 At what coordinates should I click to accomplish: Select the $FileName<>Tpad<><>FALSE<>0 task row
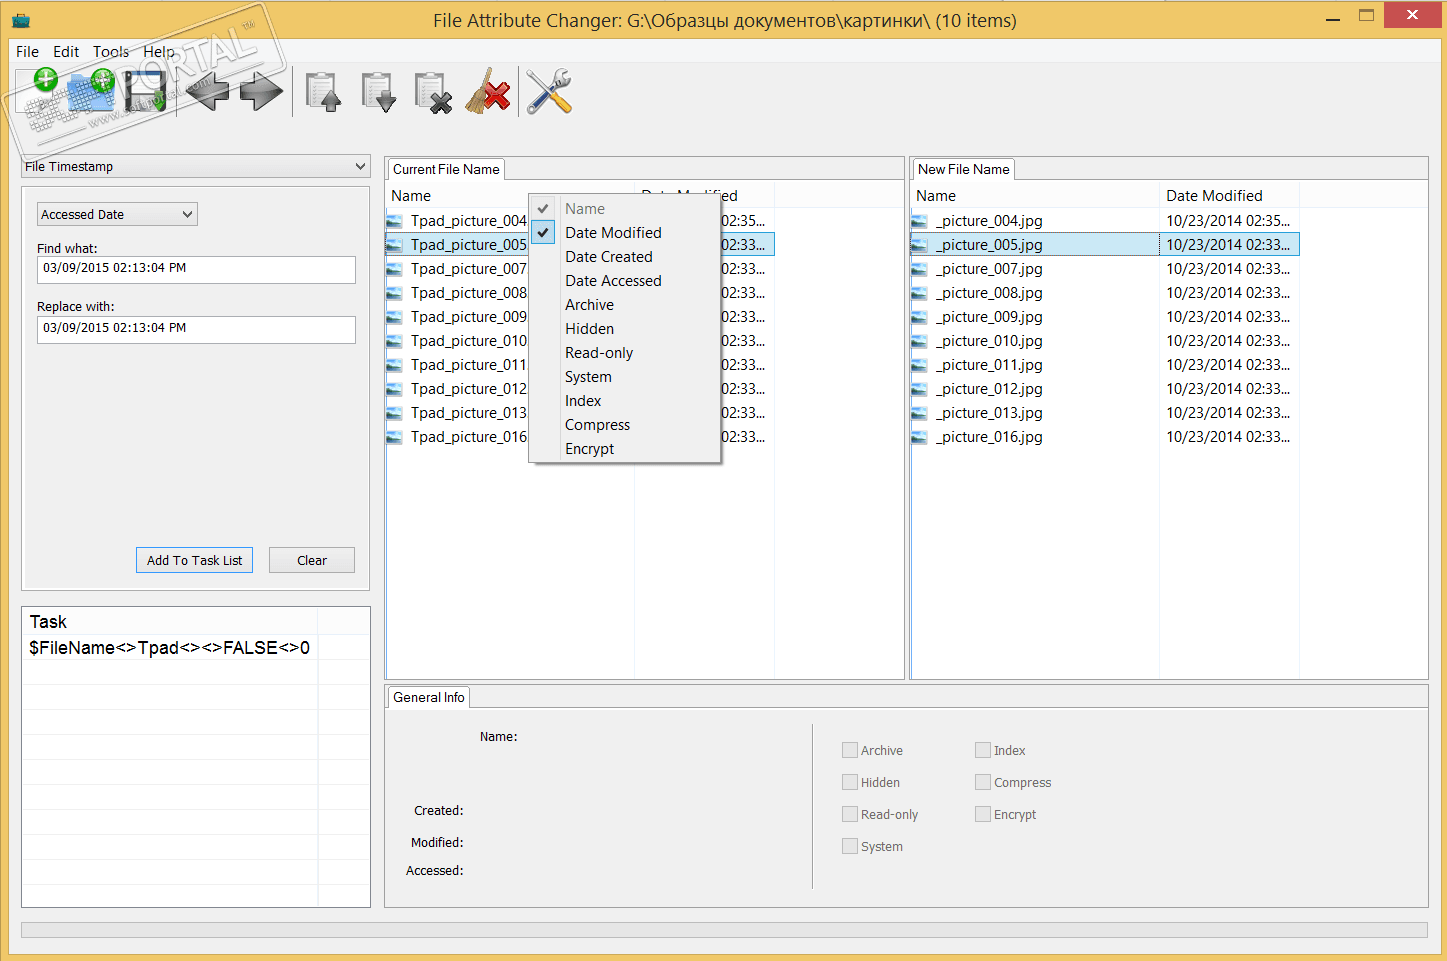pyautogui.click(x=170, y=648)
